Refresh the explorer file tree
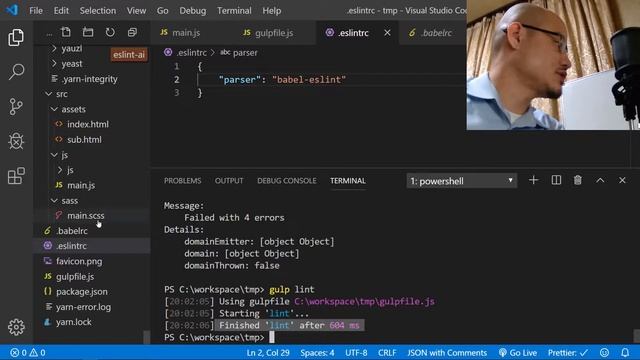The height and width of the screenshot is (360, 640). point(110,32)
